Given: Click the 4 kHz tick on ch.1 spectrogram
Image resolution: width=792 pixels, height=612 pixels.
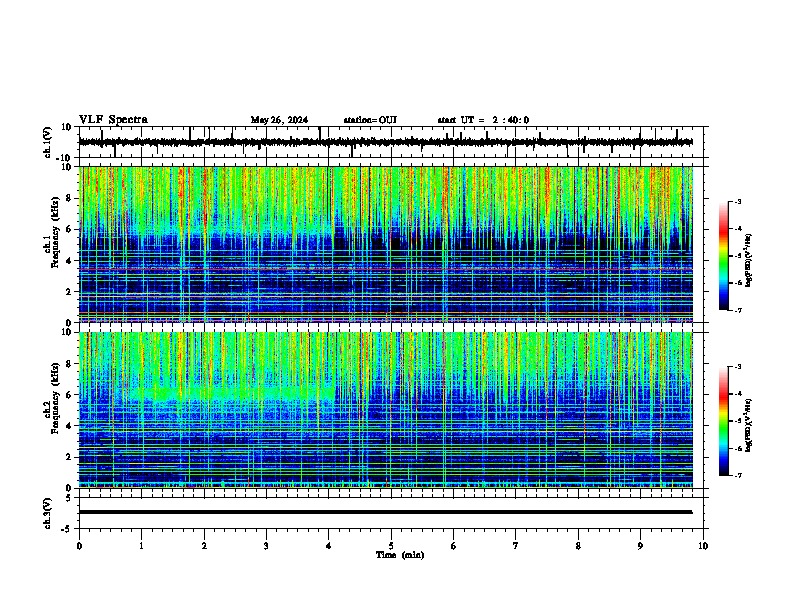Looking at the screenshot, I should (x=69, y=261).
